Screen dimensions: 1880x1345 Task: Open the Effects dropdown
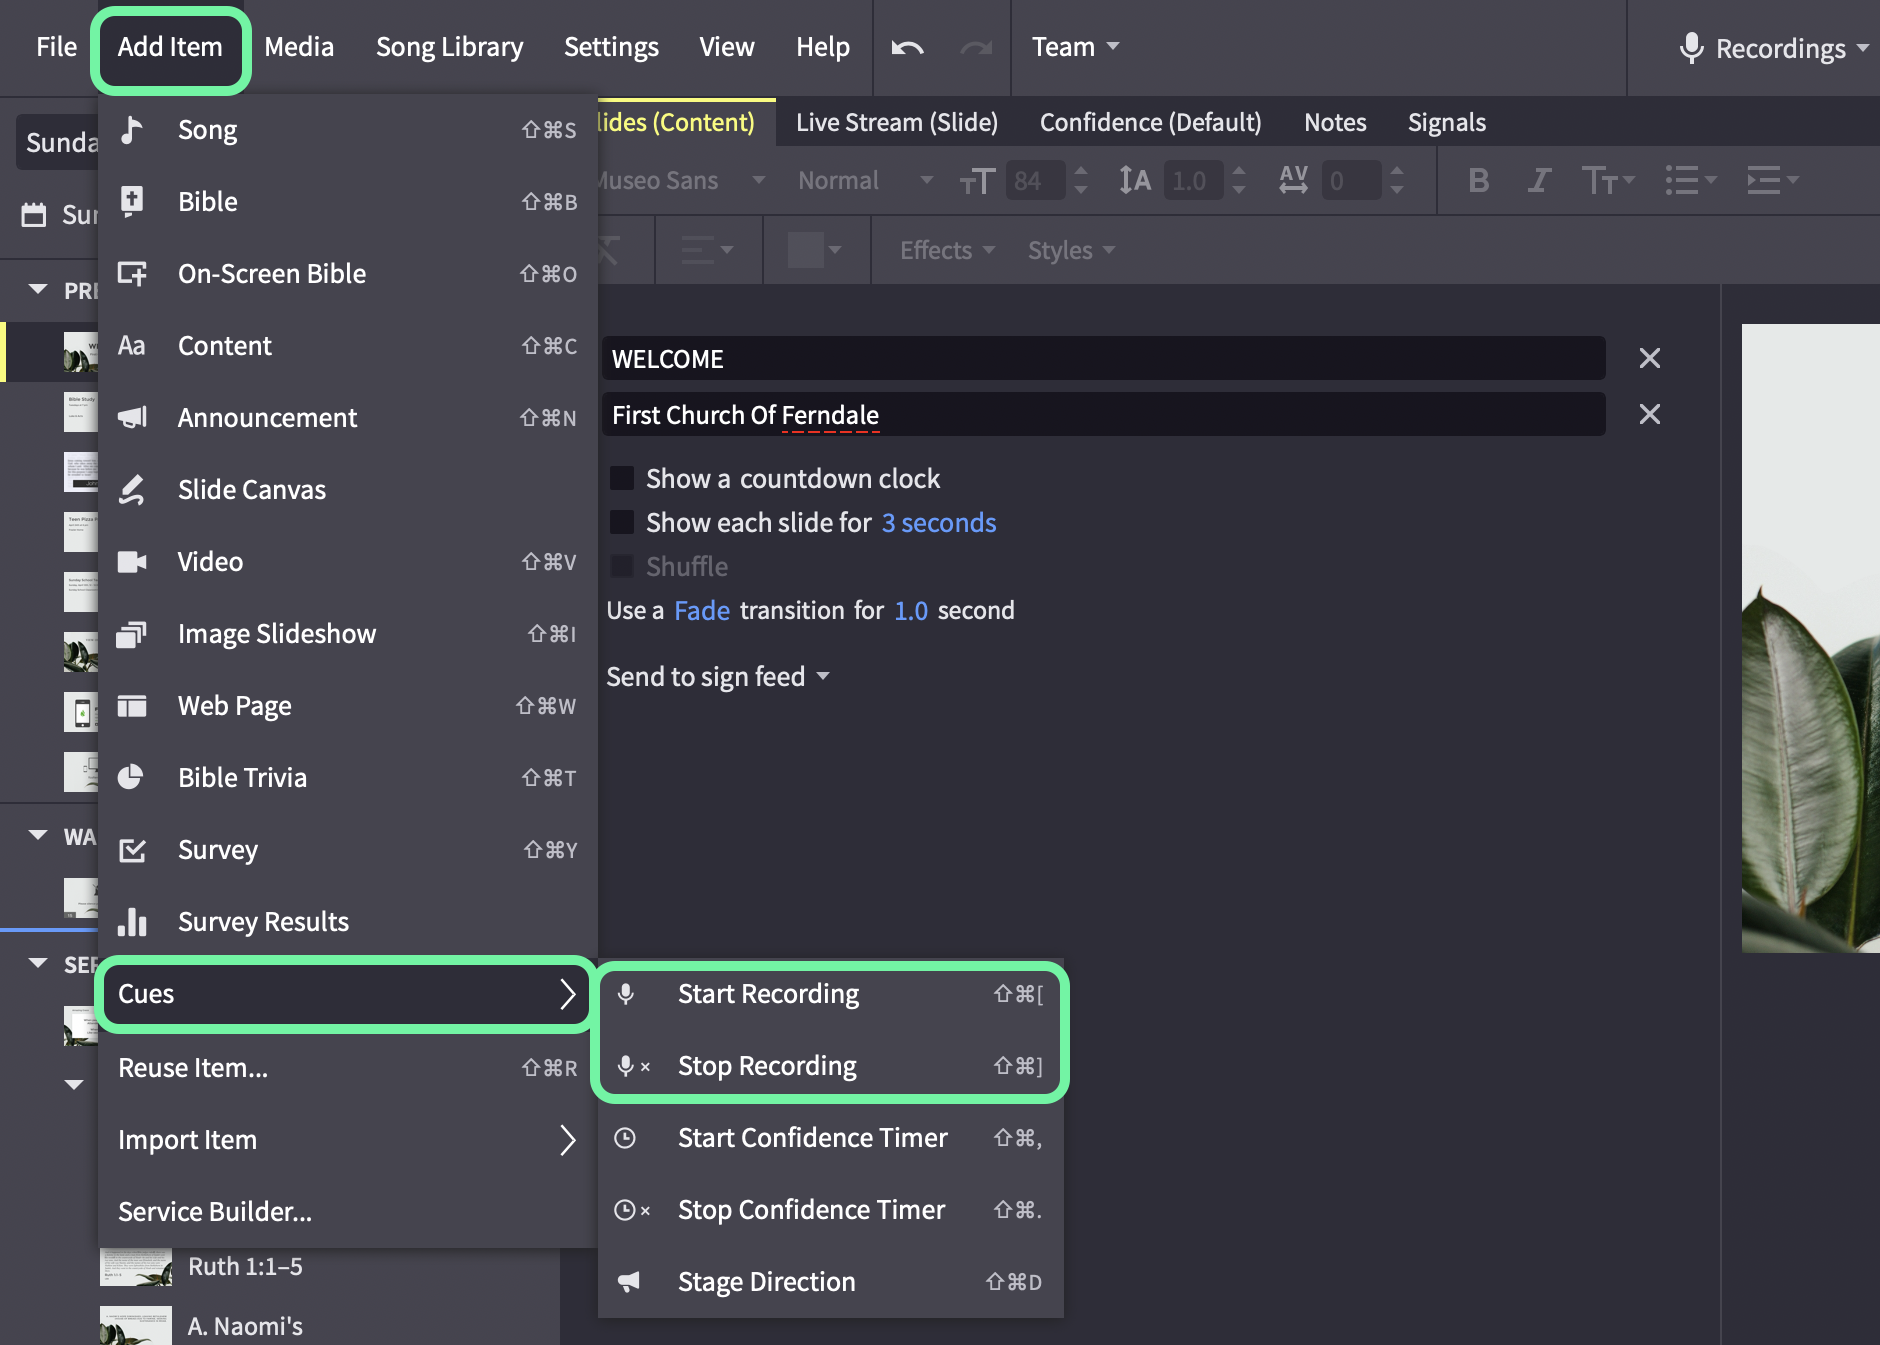point(947,250)
